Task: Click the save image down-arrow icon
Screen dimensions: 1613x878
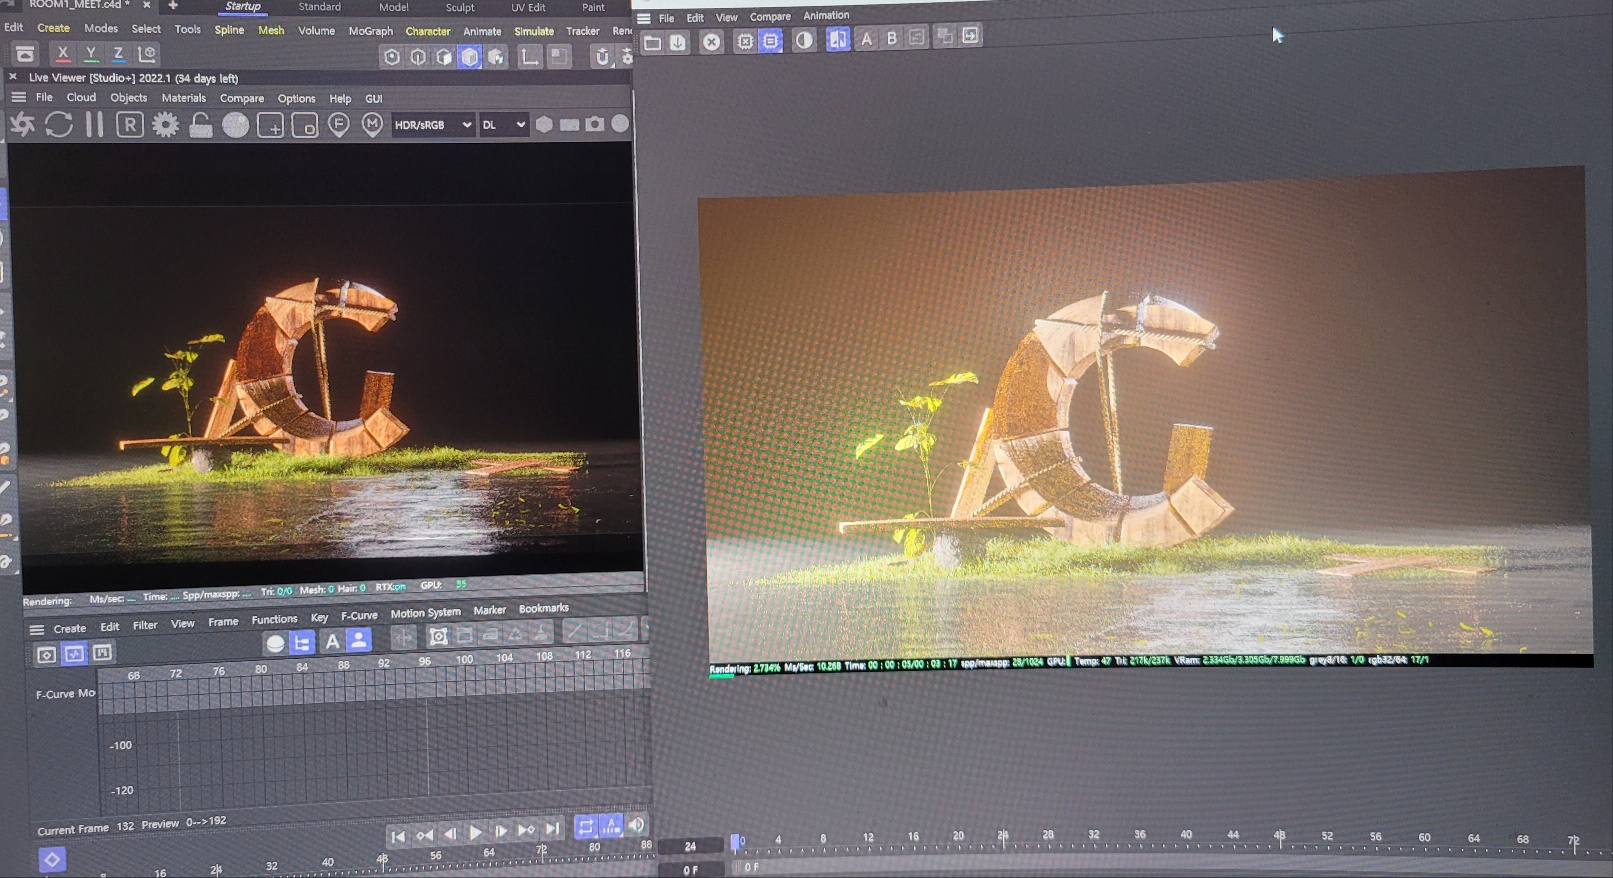Action: (678, 42)
